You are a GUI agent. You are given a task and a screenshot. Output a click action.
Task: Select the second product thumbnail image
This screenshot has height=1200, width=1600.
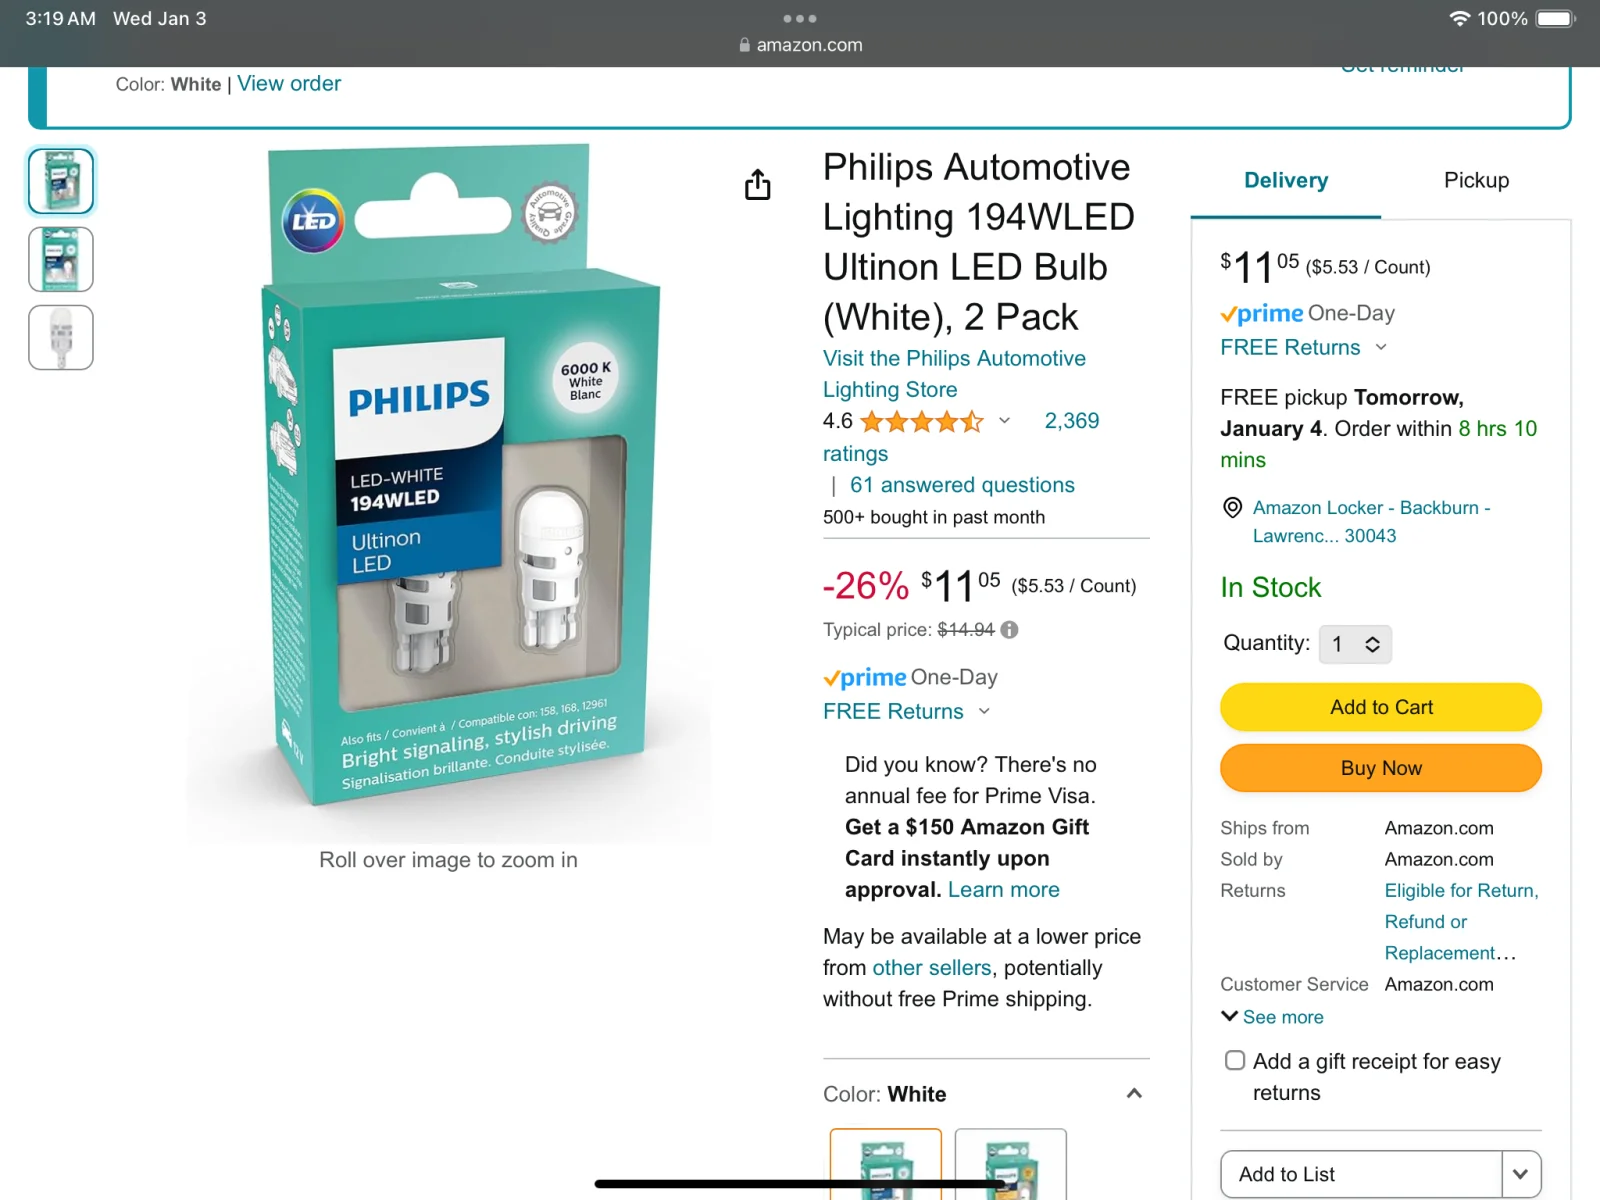click(61, 259)
